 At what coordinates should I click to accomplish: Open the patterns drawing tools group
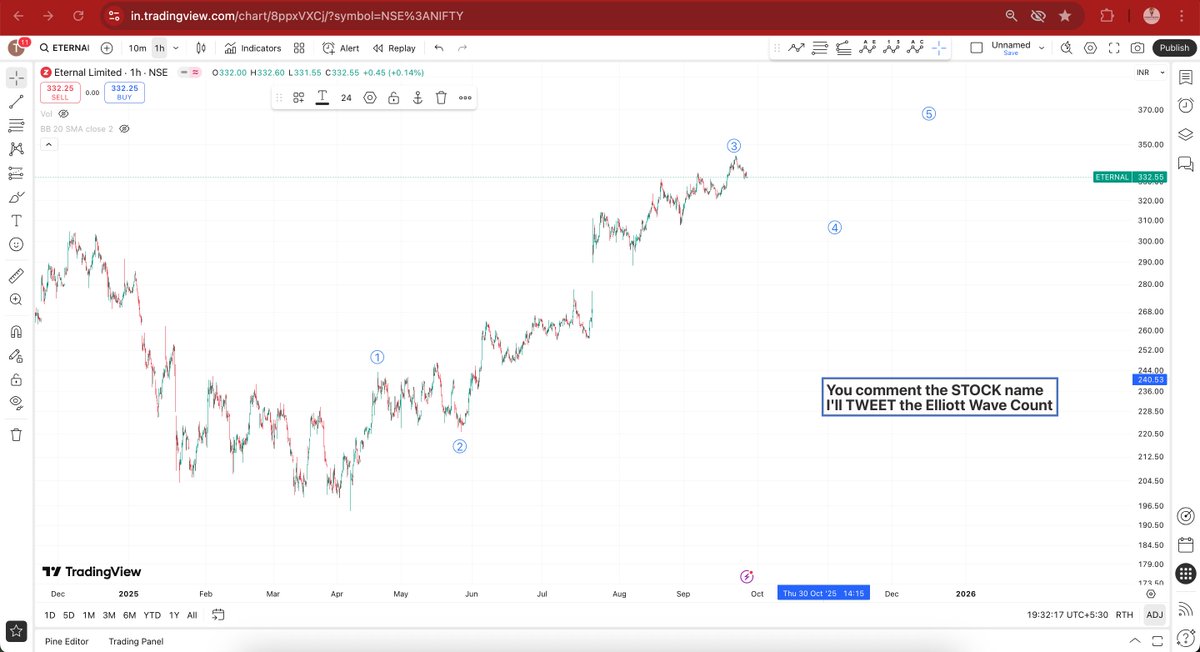16,149
